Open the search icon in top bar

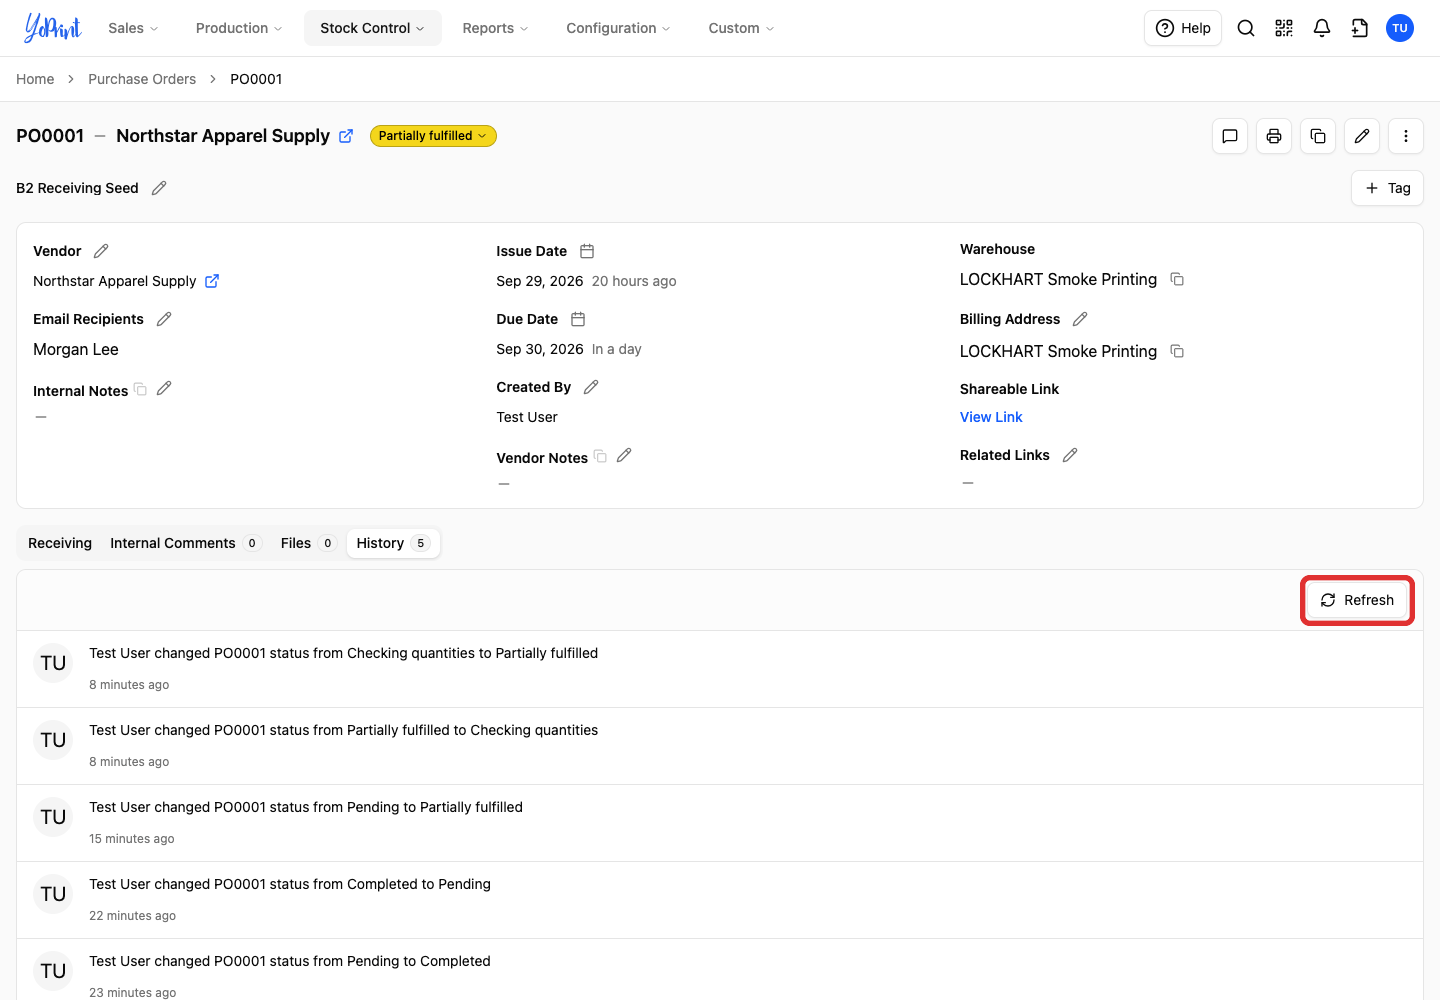click(1246, 28)
